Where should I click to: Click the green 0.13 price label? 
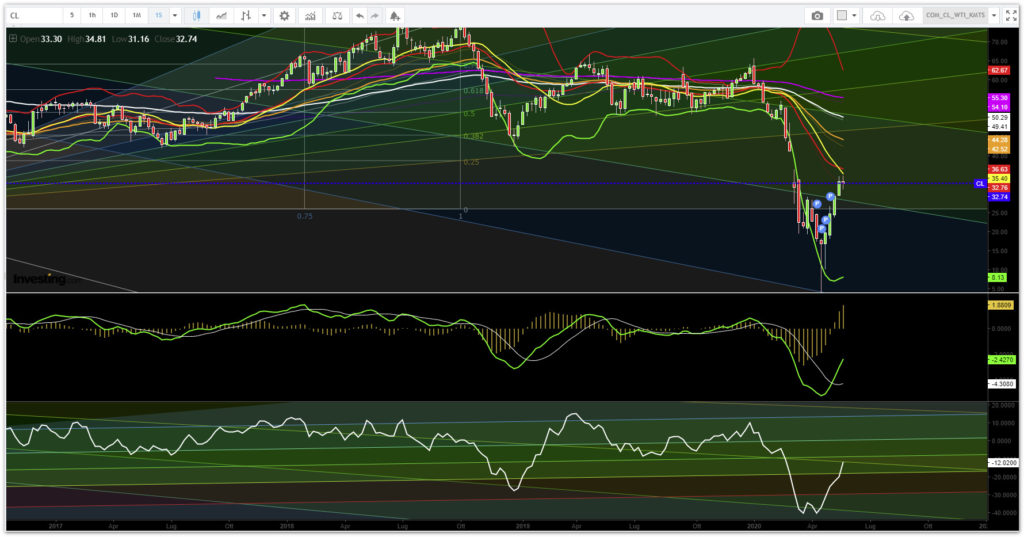[x=997, y=278]
